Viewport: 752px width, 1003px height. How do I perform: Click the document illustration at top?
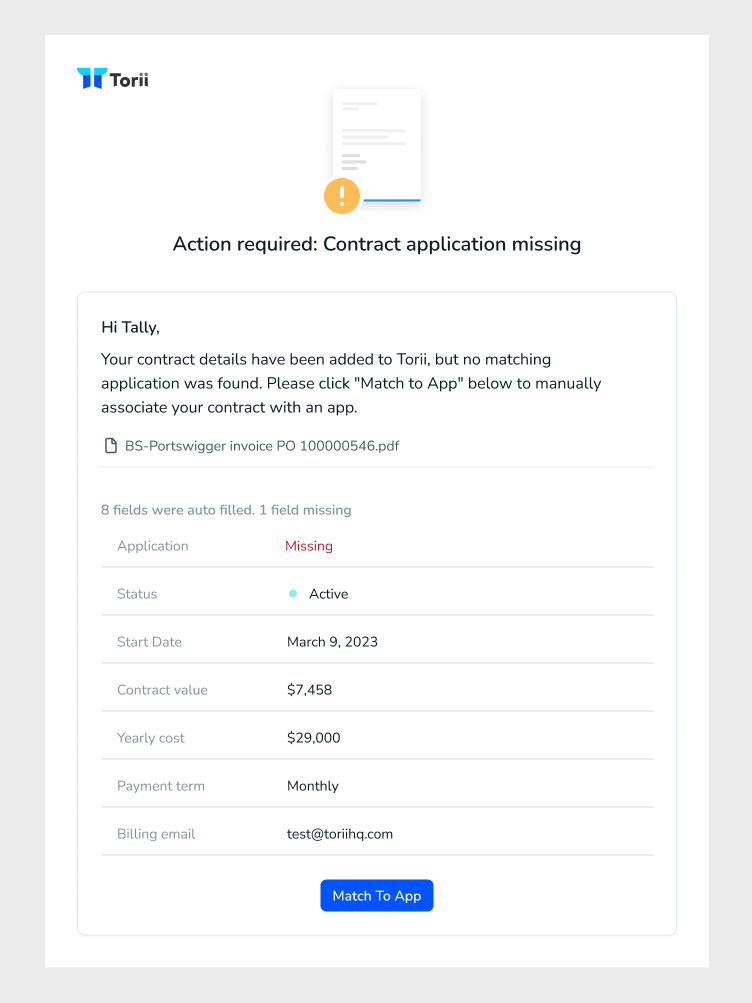tap(377, 146)
